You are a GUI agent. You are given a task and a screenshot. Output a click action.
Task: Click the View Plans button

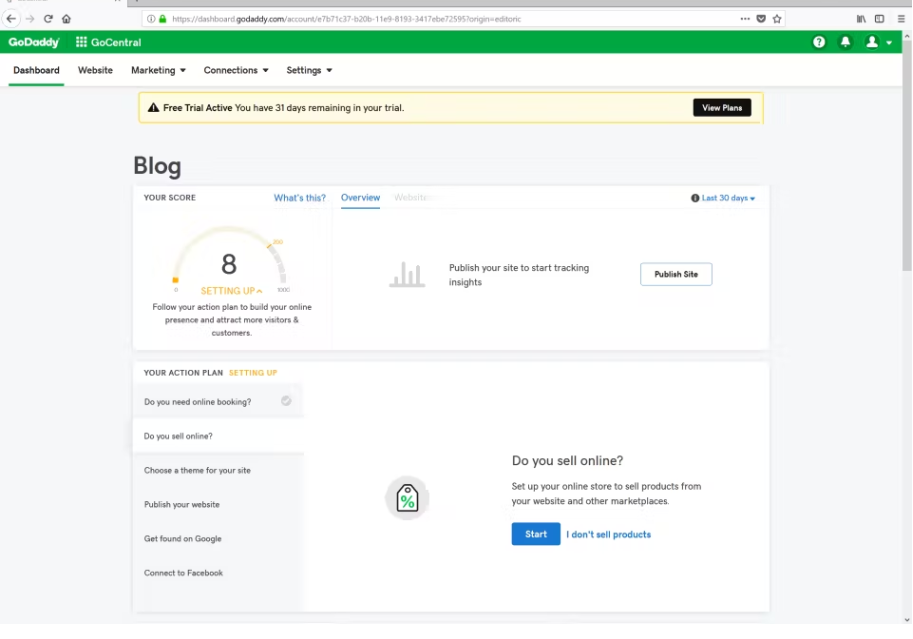(721, 108)
